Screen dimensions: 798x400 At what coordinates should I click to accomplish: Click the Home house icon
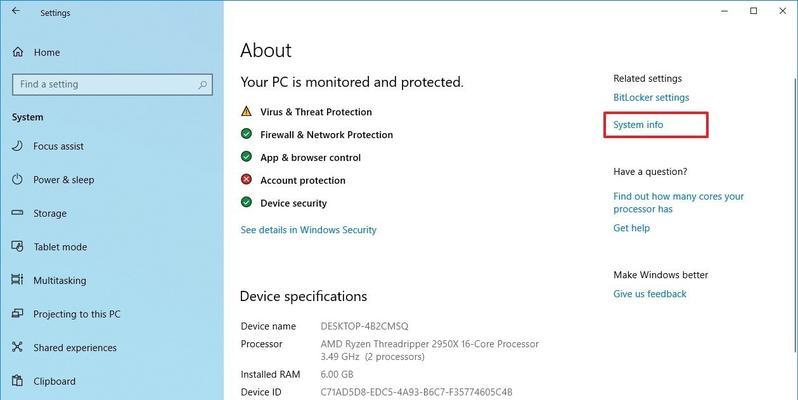(x=18, y=52)
